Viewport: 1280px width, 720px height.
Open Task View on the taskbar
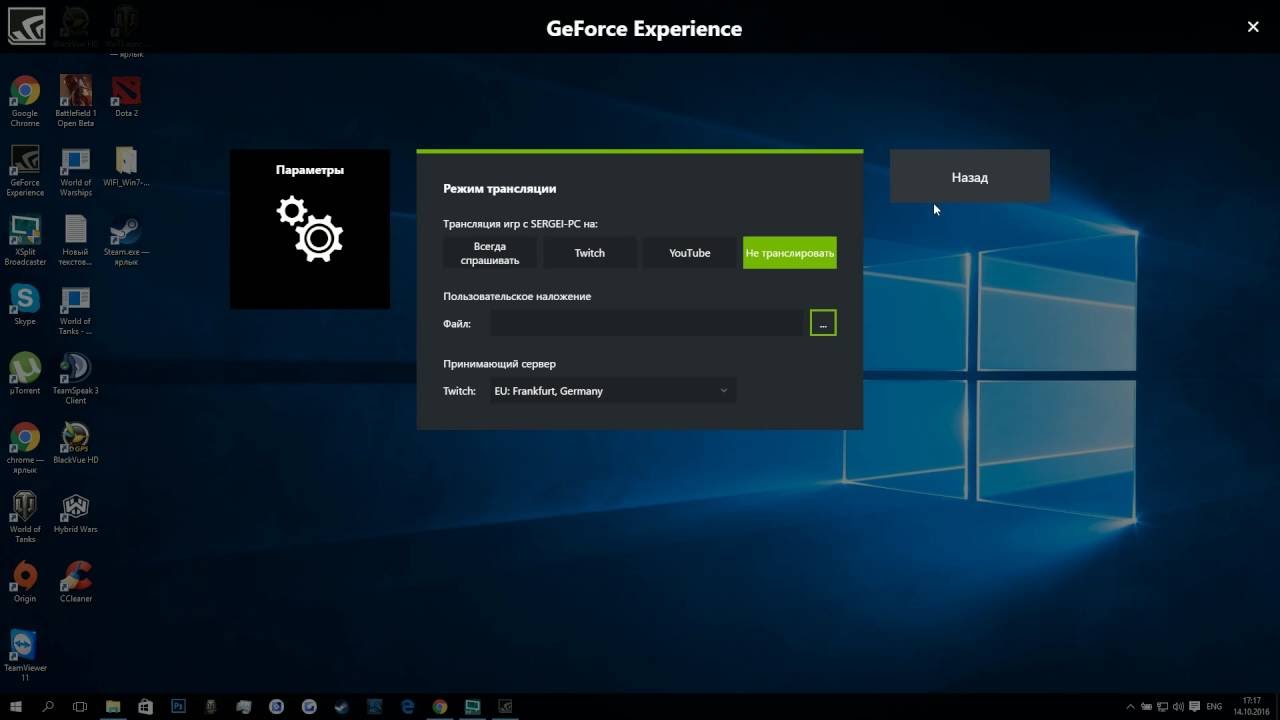[80, 707]
